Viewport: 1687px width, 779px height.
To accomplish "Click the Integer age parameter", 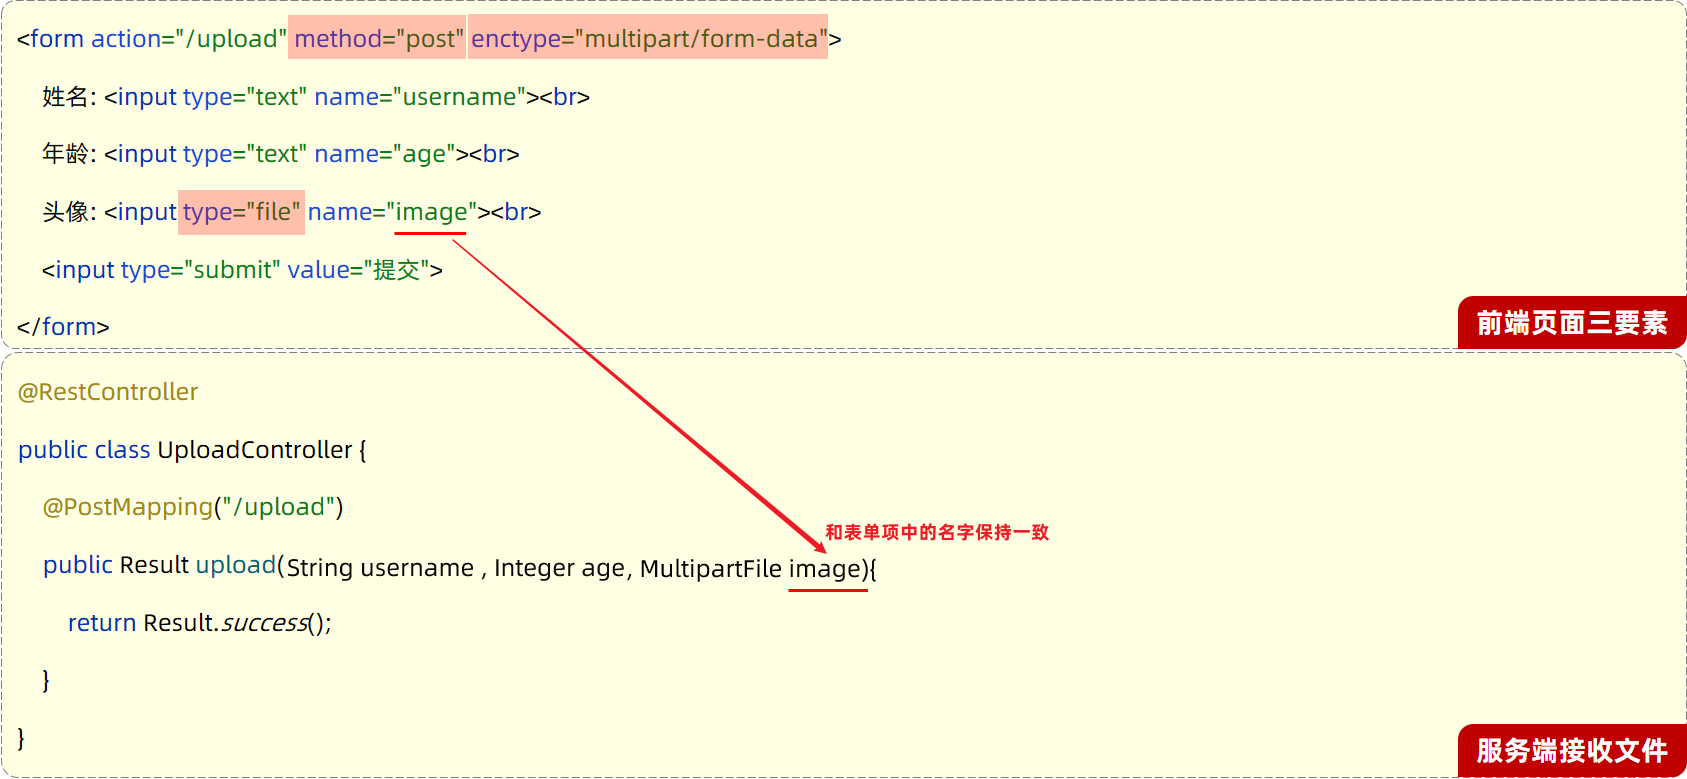I will tap(560, 568).
